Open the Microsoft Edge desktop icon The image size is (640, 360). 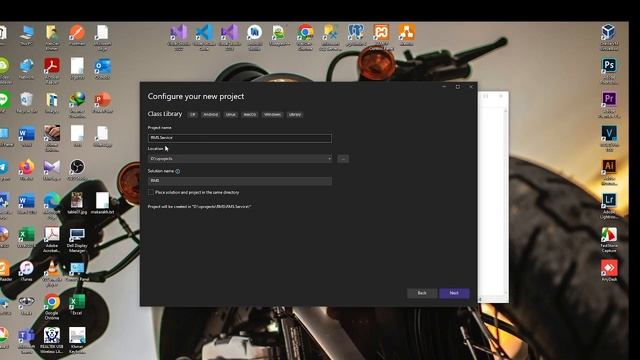click(52, 205)
